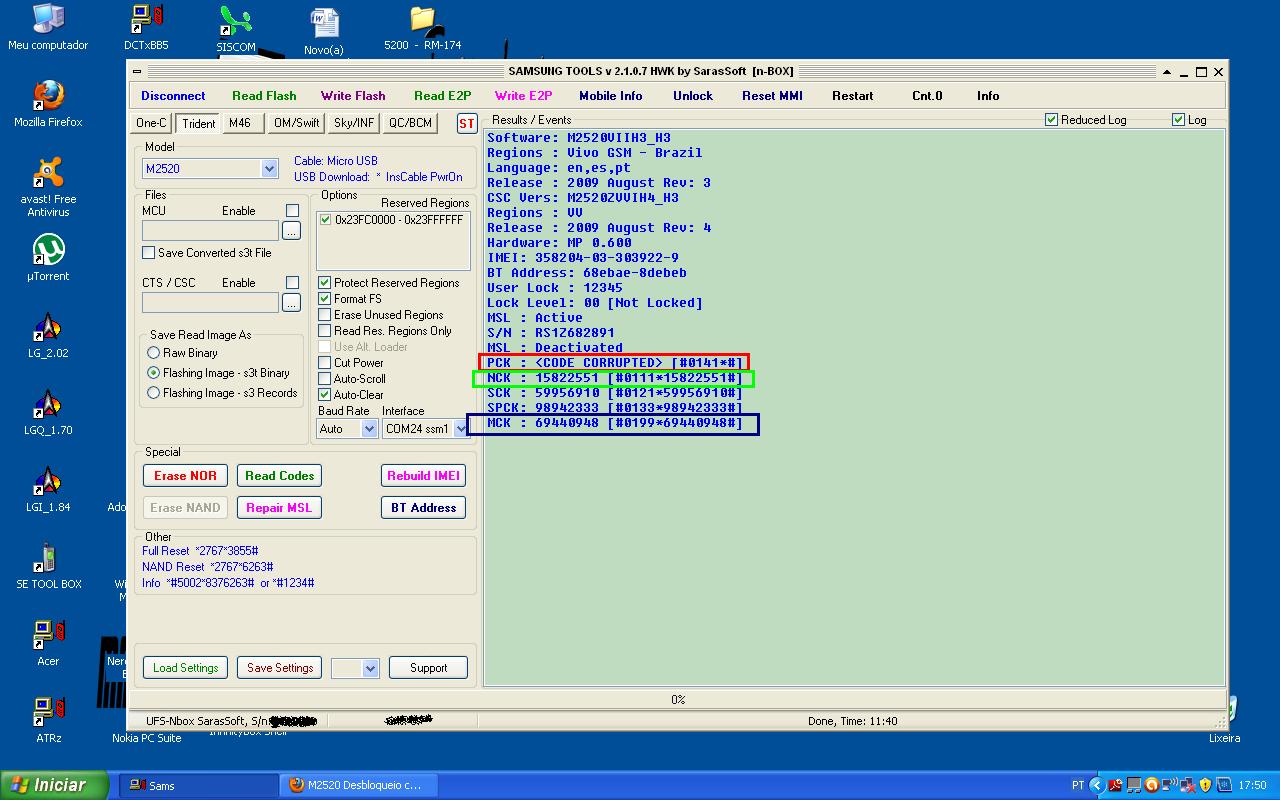Open ATRz desktop shortcut
1280x800 pixels.
tap(48, 720)
